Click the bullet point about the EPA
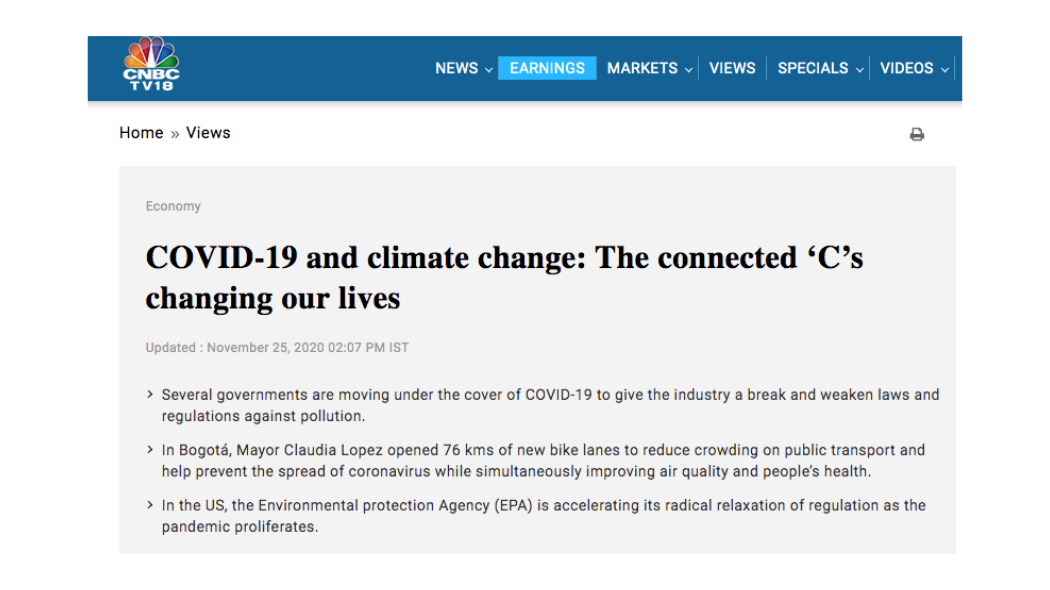The height and width of the screenshot is (590, 1050). (x=543, y=515)
